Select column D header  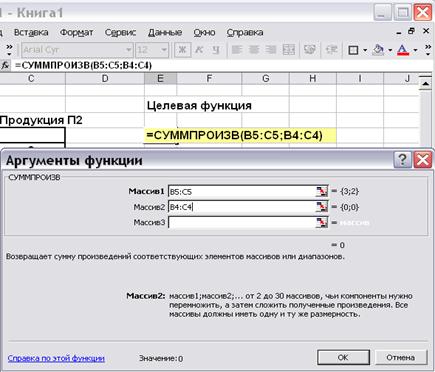[105, 79]
